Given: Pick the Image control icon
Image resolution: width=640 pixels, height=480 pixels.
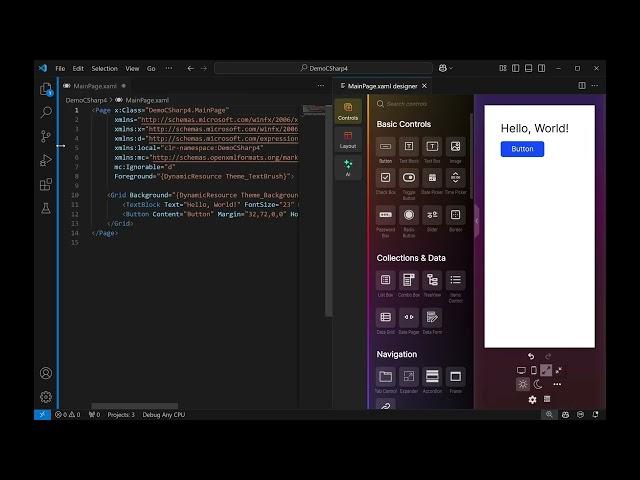Looking at the screenshot, I should [456, 147].
